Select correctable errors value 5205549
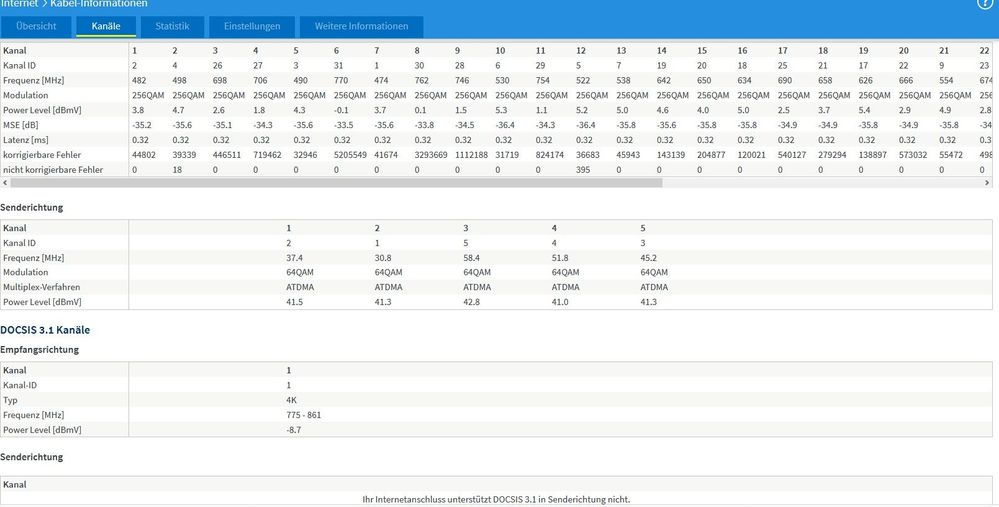The image size is (999, 507). click(350, 155)
